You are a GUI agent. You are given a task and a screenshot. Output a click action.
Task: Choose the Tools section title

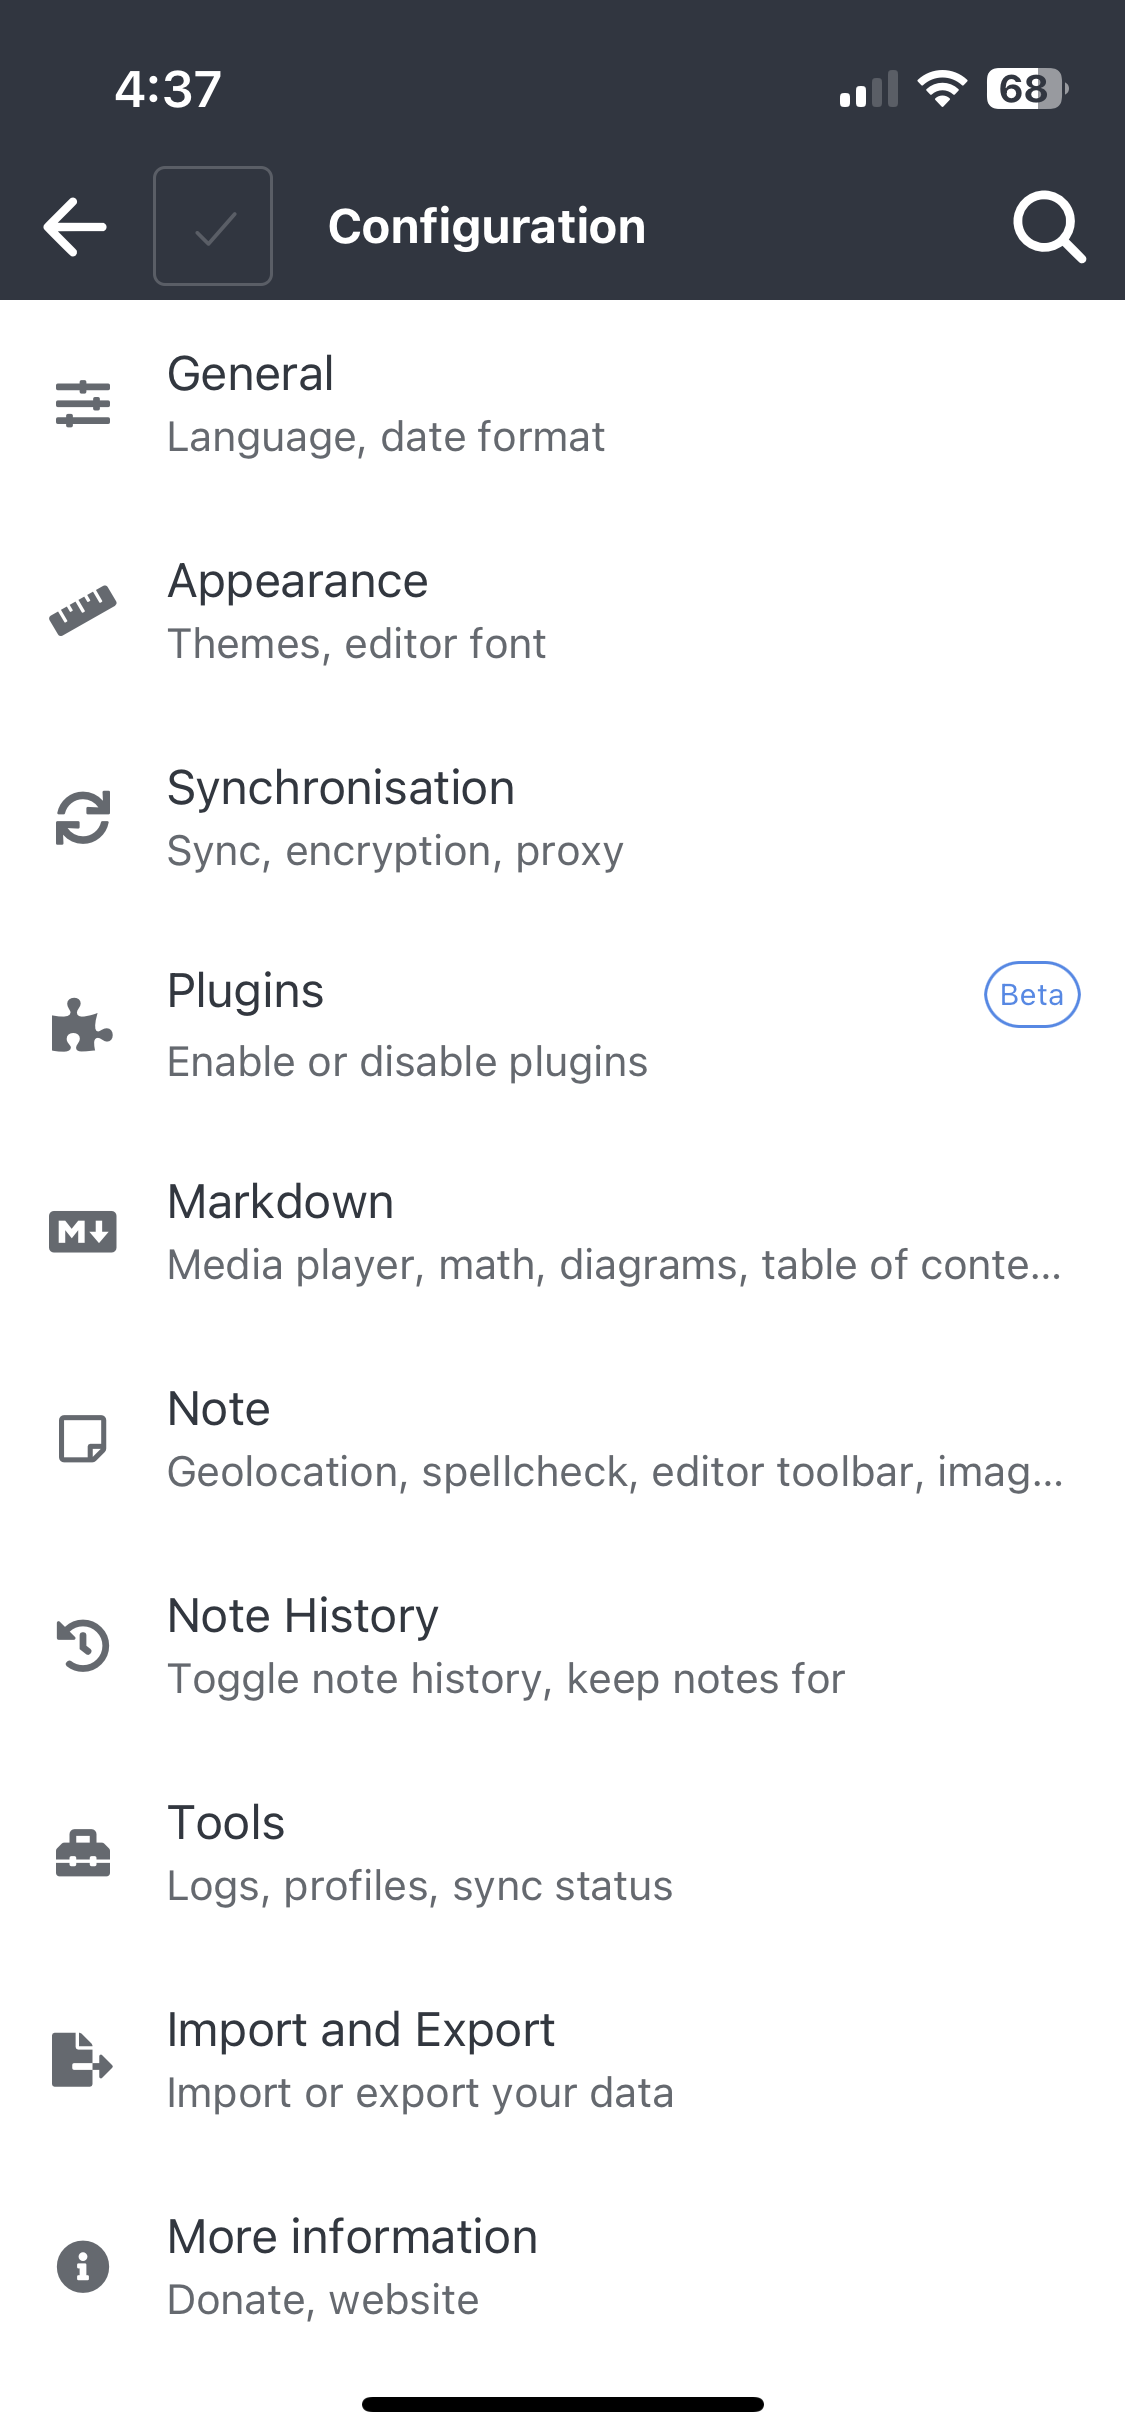click(x=226, y=1822)
